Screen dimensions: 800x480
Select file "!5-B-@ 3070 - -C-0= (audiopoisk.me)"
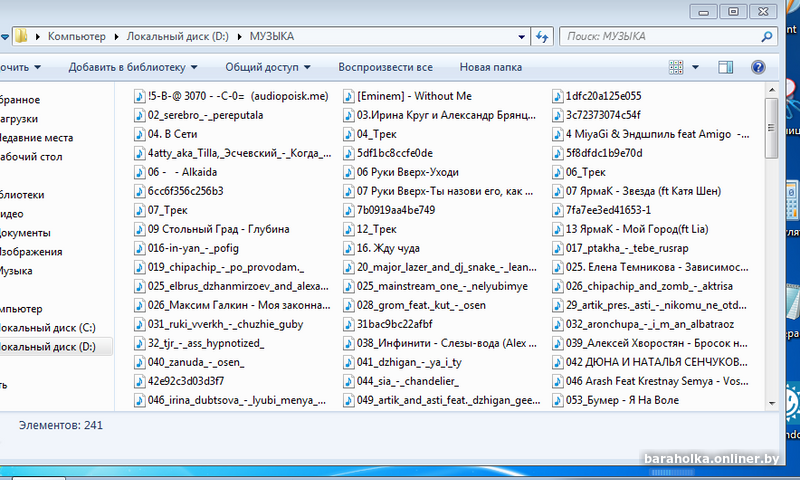coord(232,96)
